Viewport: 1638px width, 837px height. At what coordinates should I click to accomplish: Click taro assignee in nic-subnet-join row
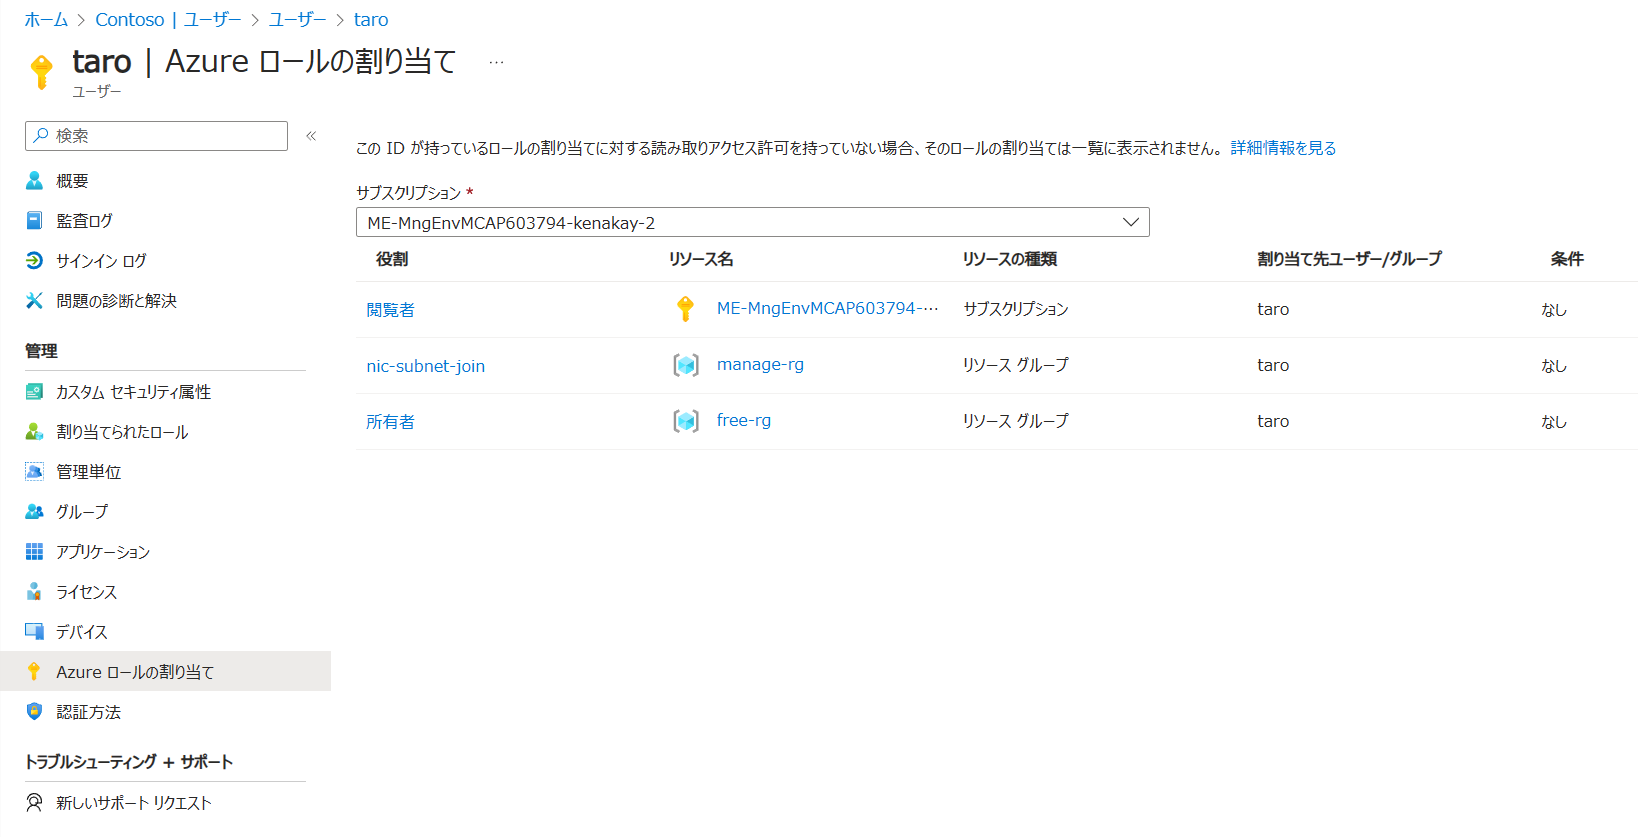point(1273,365)
